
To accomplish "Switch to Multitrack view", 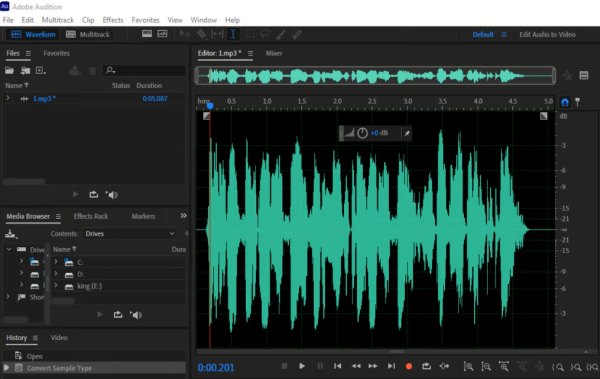I will 88,34.
